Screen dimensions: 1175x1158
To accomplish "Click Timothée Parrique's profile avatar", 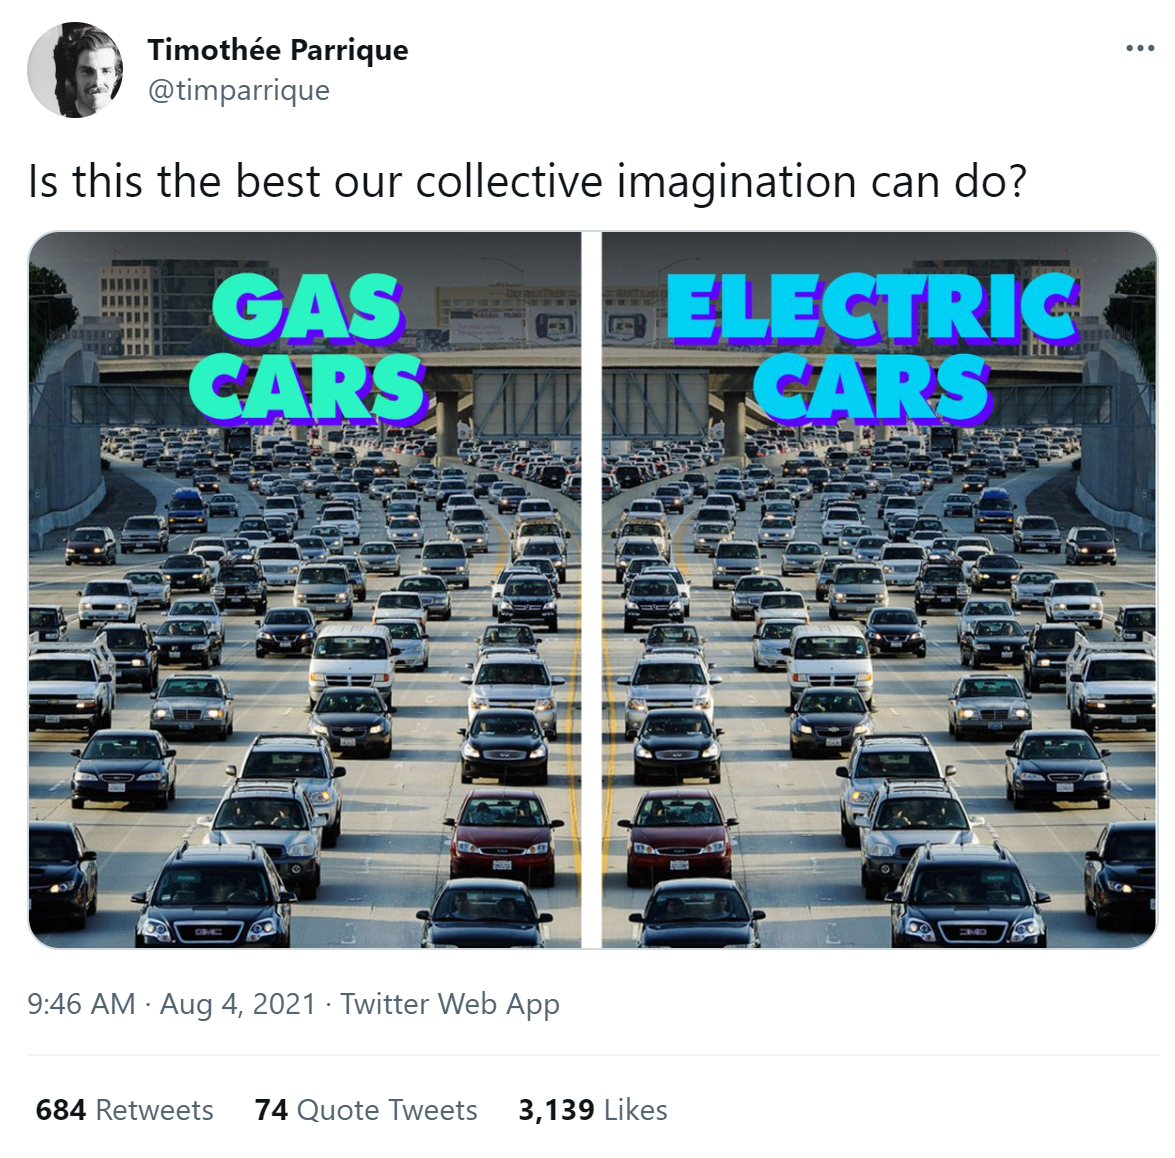I will point(75,70).
